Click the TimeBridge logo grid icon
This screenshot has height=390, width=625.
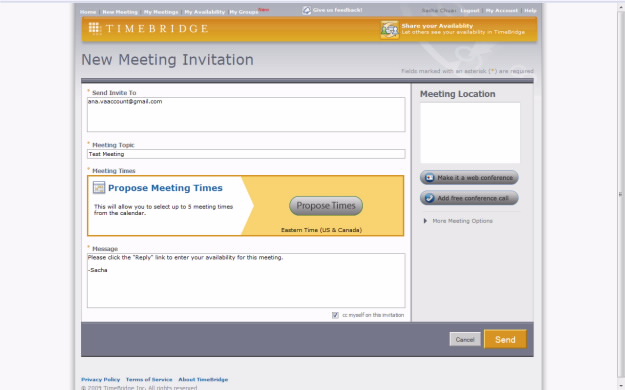(95, 28)
